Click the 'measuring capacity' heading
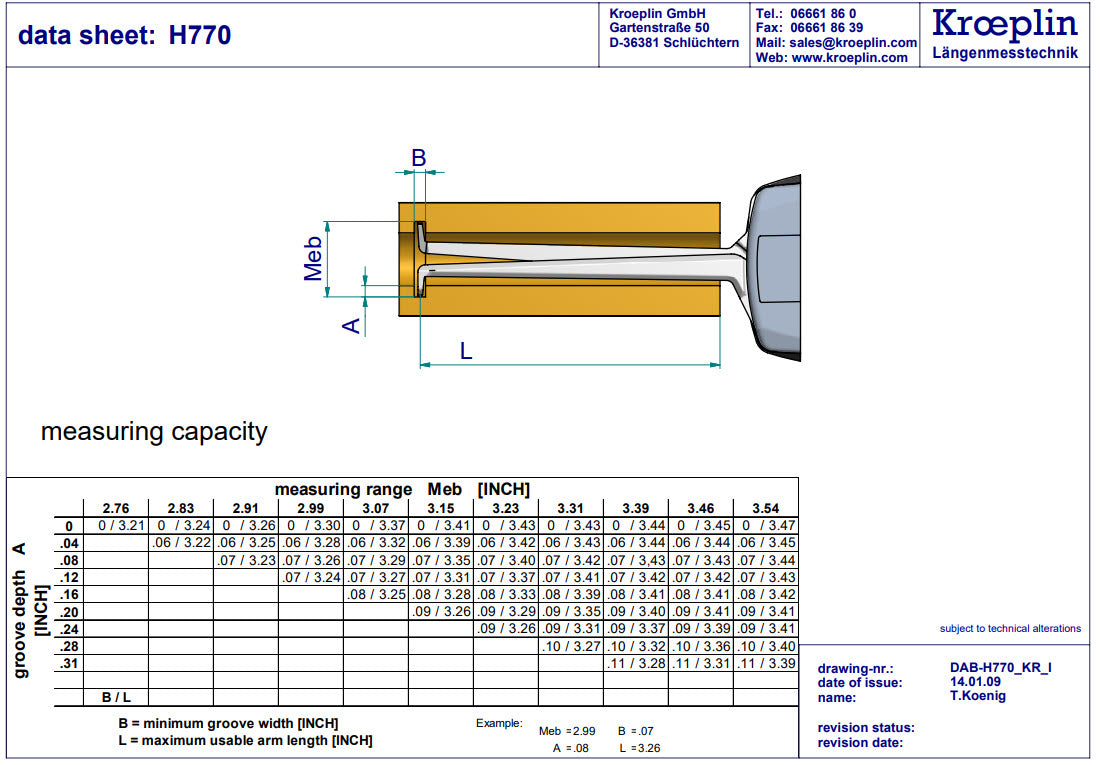This screenshot has width=1100, height=765. point(154,432)
